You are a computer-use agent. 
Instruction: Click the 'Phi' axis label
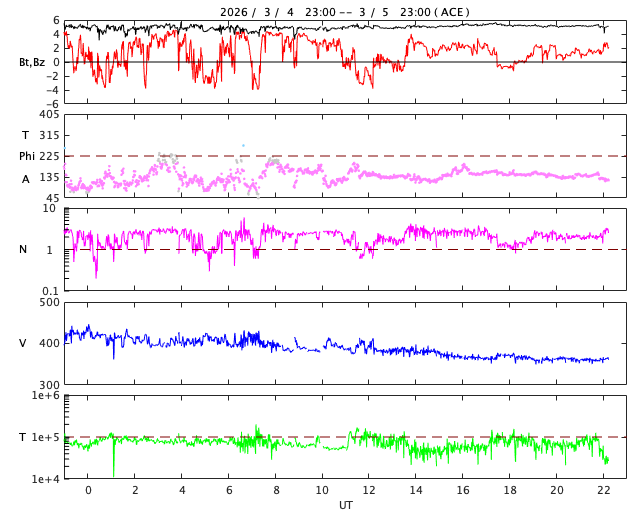(x=27, y=156)
